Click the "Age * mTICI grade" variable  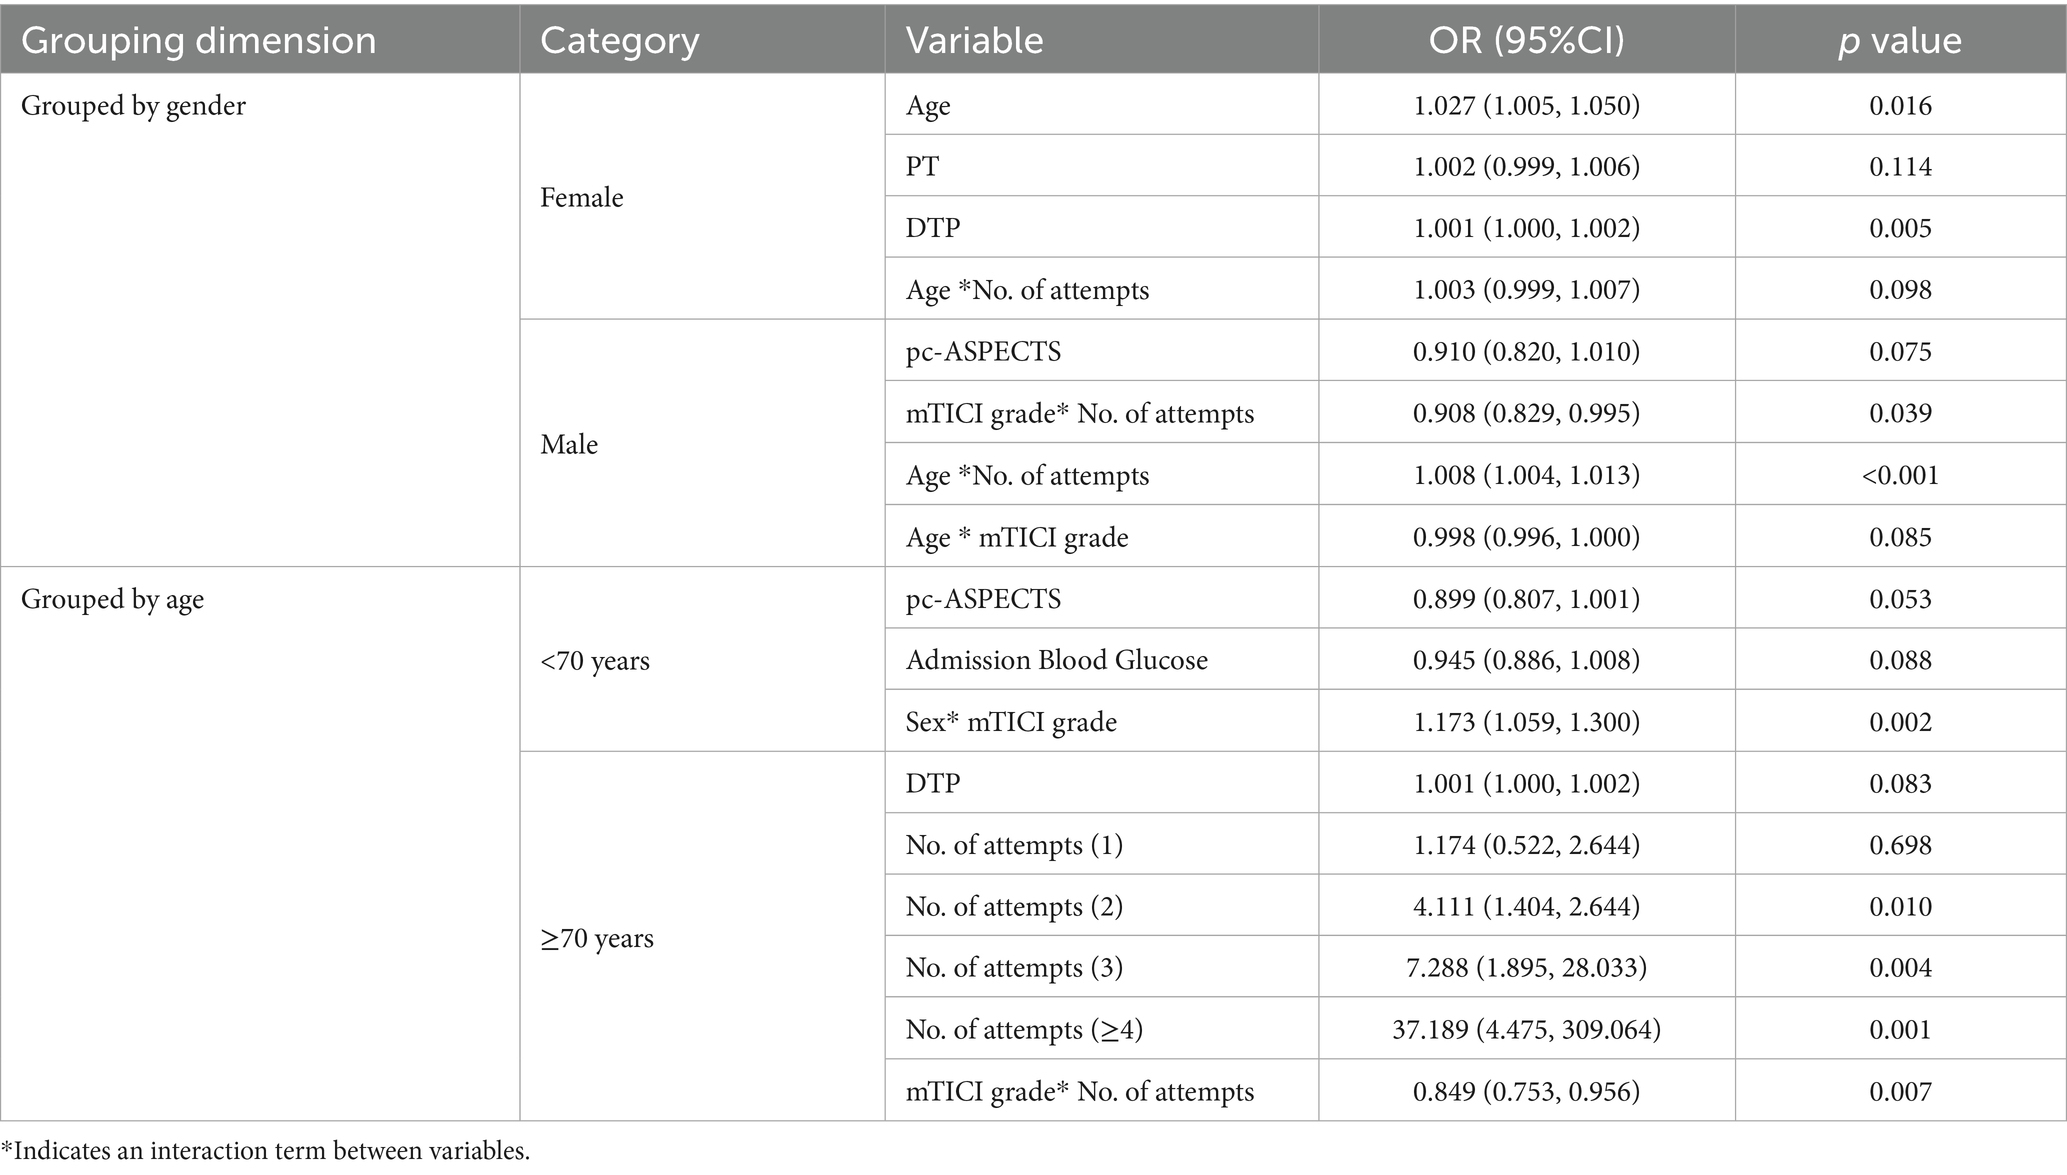click(1016, 538)
